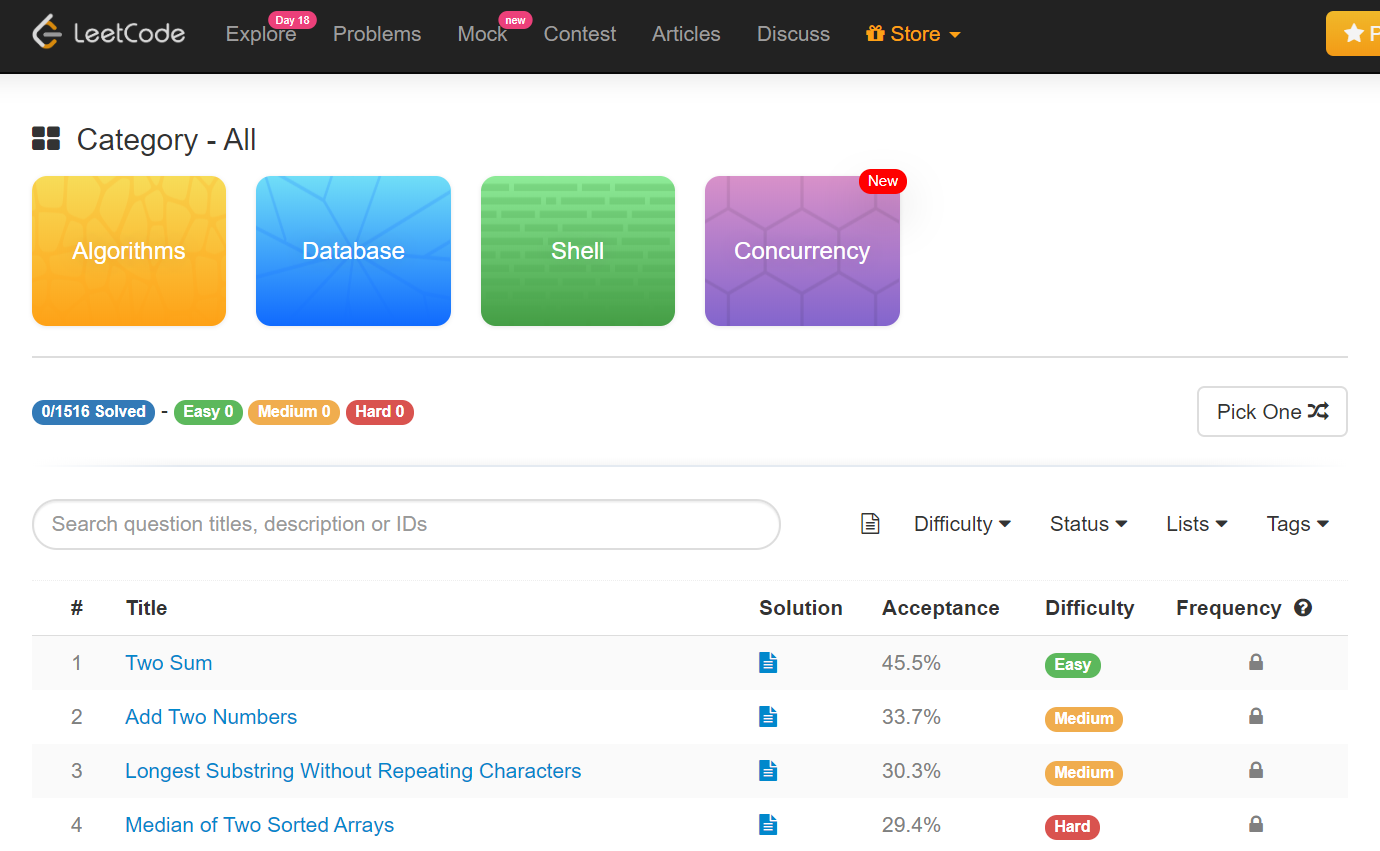This screenshot has width=1380, height=851.
Task: Open the Explore page
Action: click(261, 34)
